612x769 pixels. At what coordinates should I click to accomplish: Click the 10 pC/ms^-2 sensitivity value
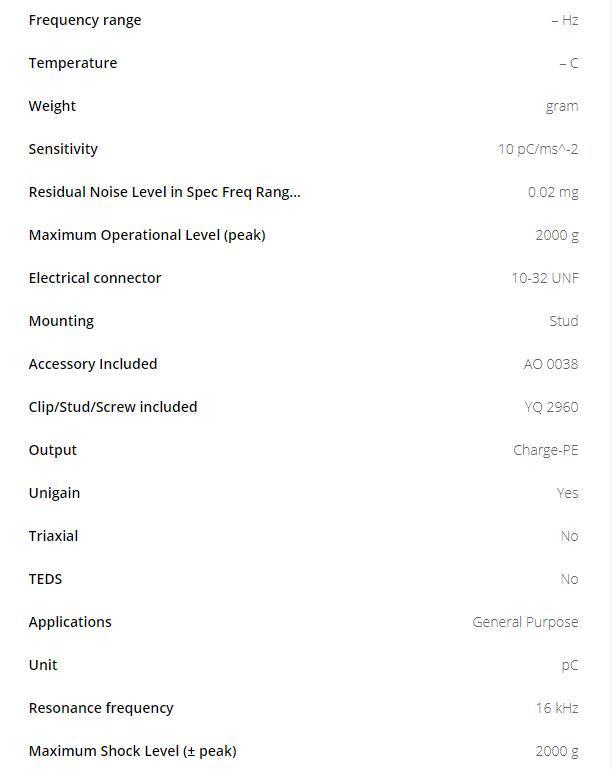pyautogui.click(x=538, y=149)
